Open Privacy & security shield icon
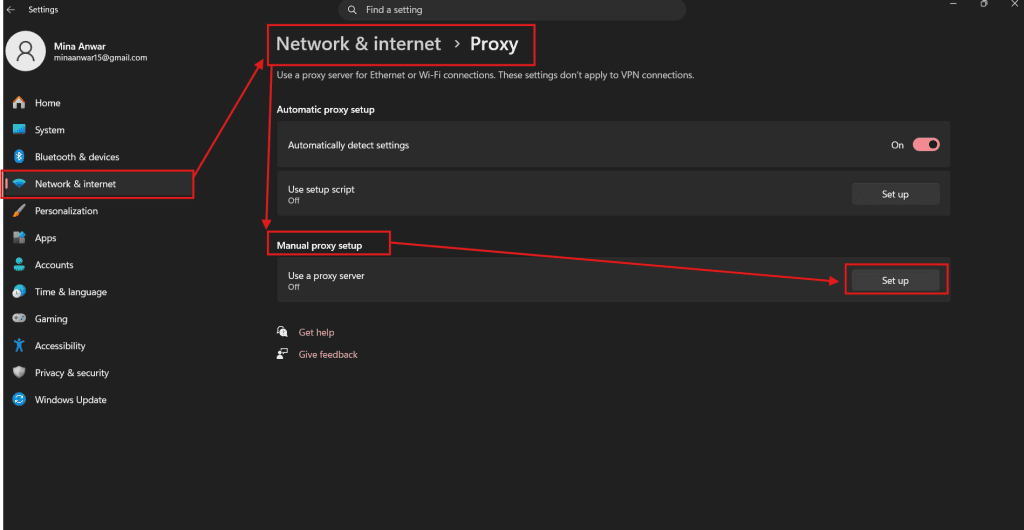Screen dimensions: 1024x530 tap(19, 373)
